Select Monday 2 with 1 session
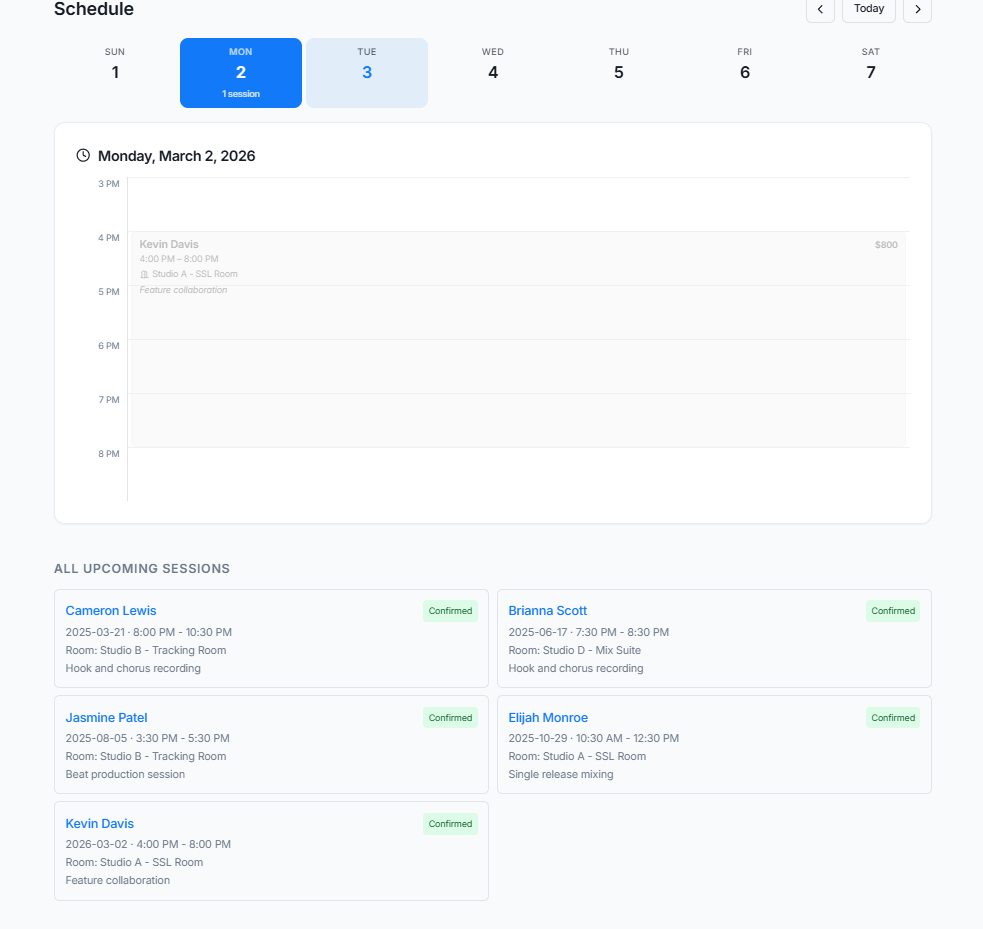 [241, 73]
